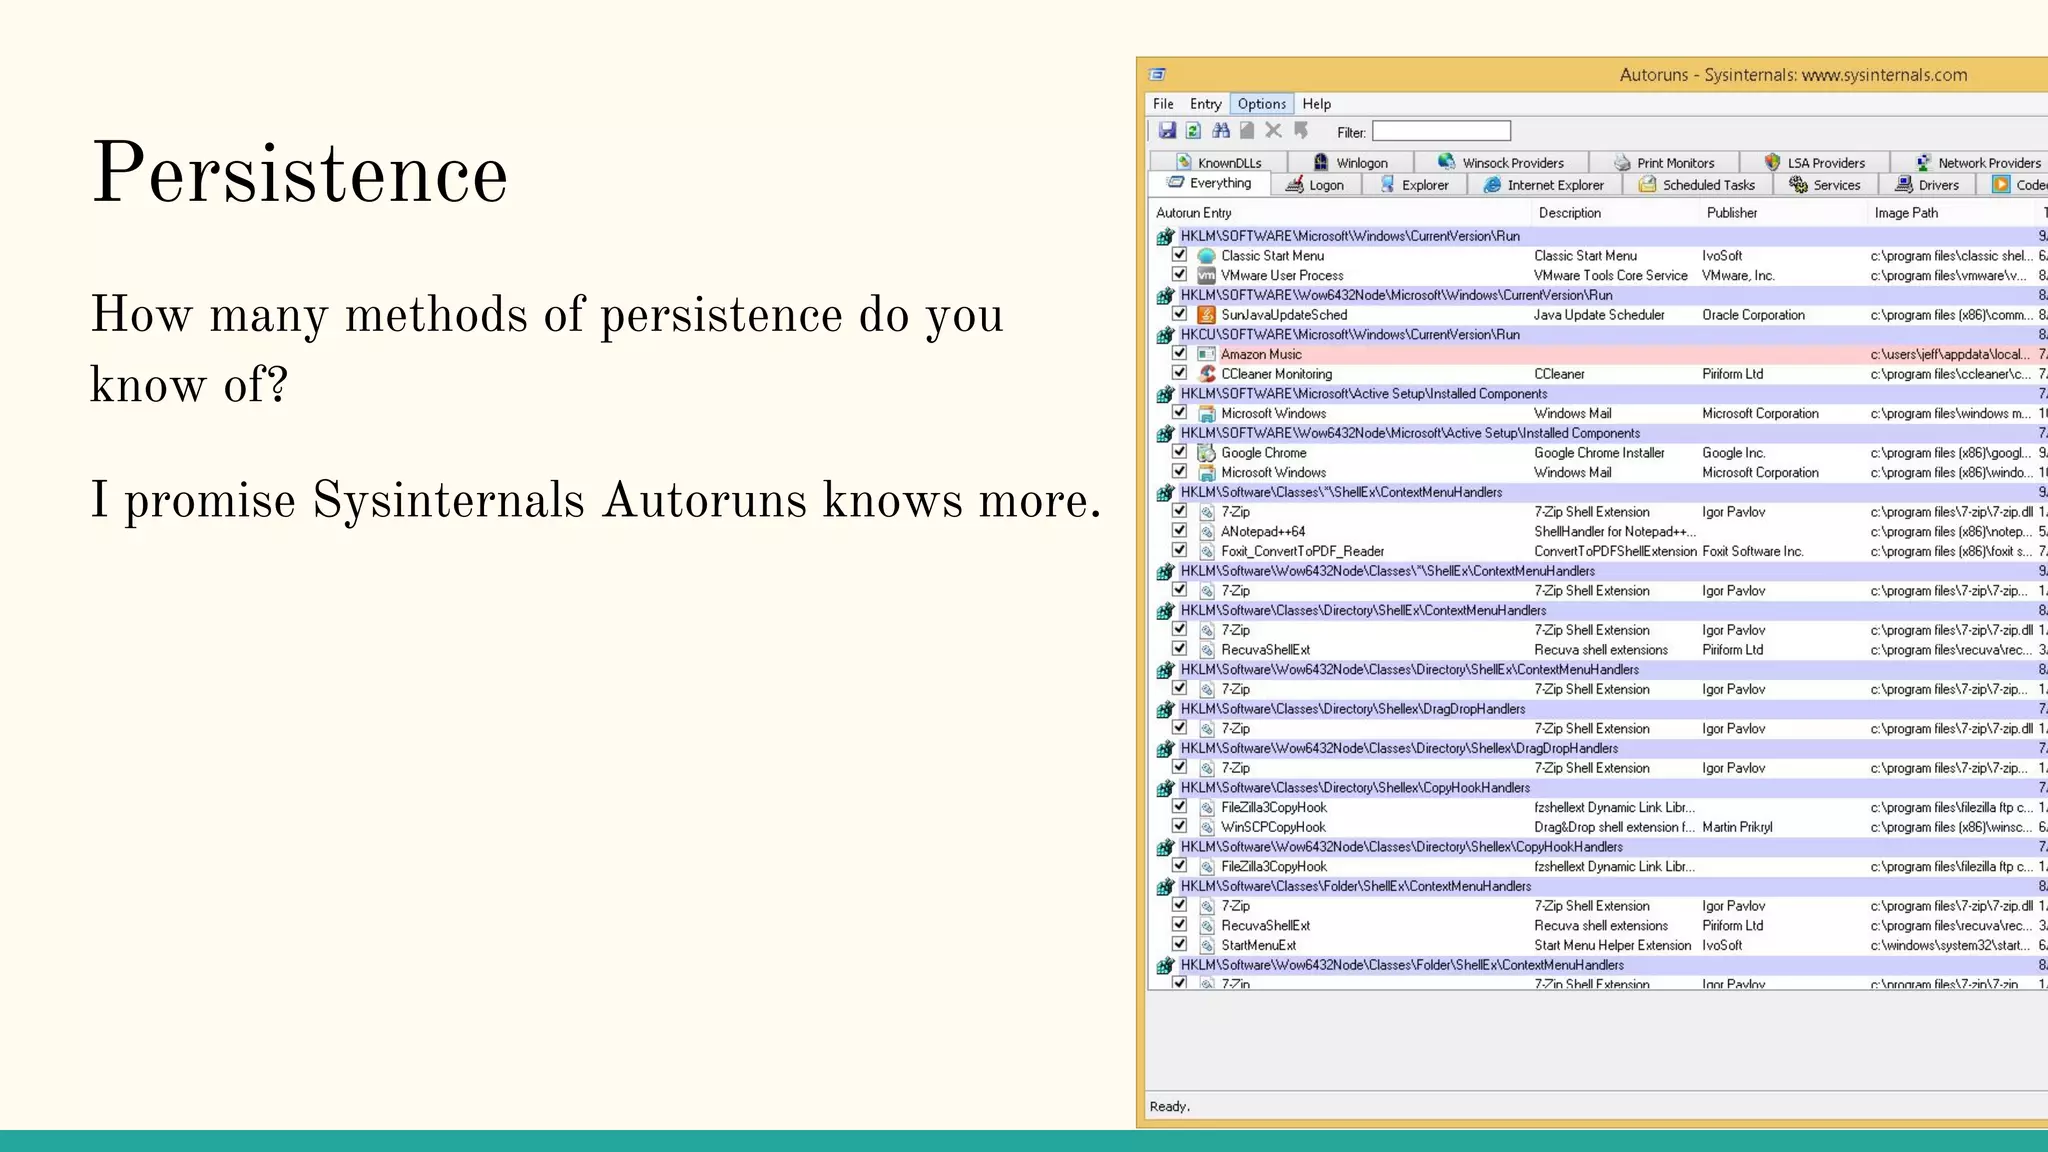2048x1152 pixels.
Task: Select the 'VMware Tools Core Service' description
Action: pos(1610,276)
